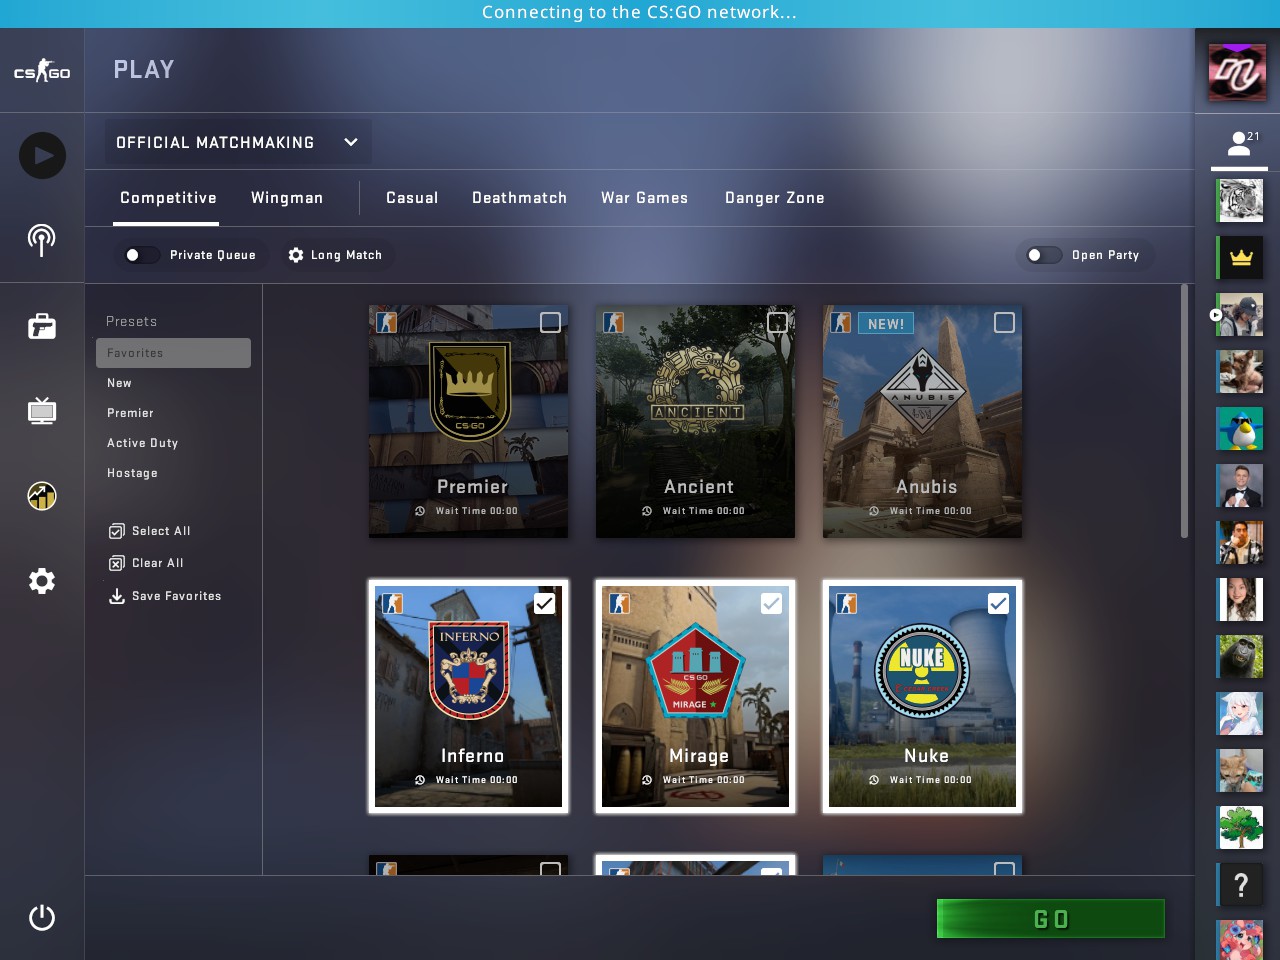Viewport: 1280px width, 960px height.
Task: Uncheck the Inferno map checkbox
Action: pos(544,603)
